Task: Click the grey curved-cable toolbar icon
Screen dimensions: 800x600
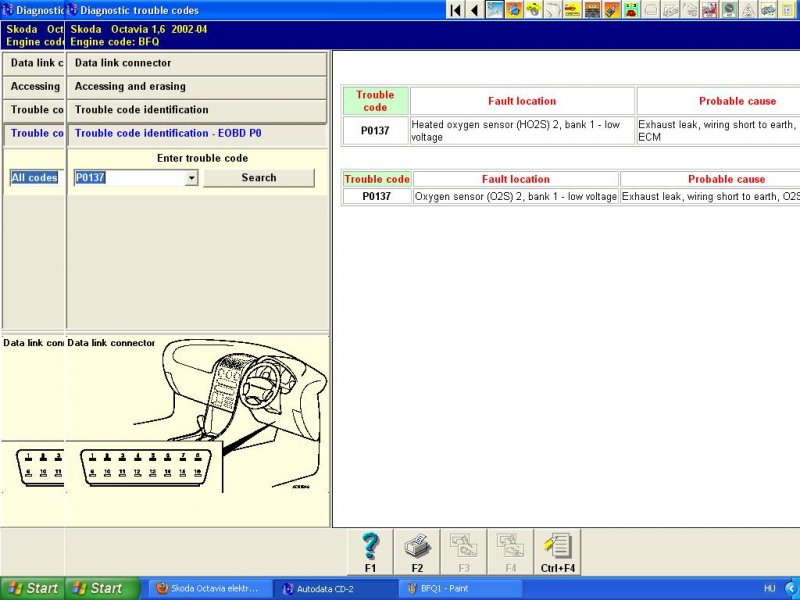Action: [553, 10]
